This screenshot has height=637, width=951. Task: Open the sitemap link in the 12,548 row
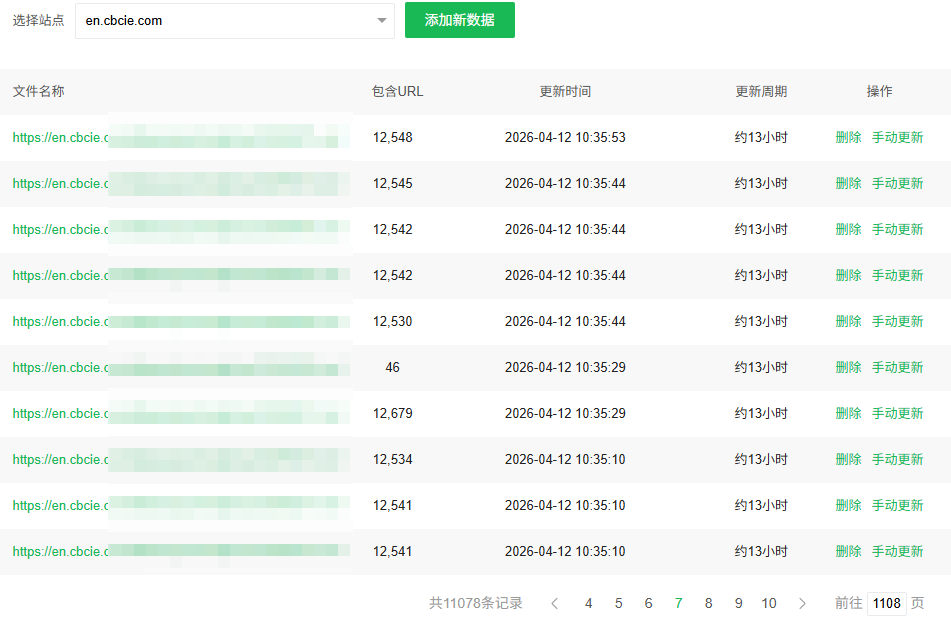pyautogui.click(x=181, y=138)
